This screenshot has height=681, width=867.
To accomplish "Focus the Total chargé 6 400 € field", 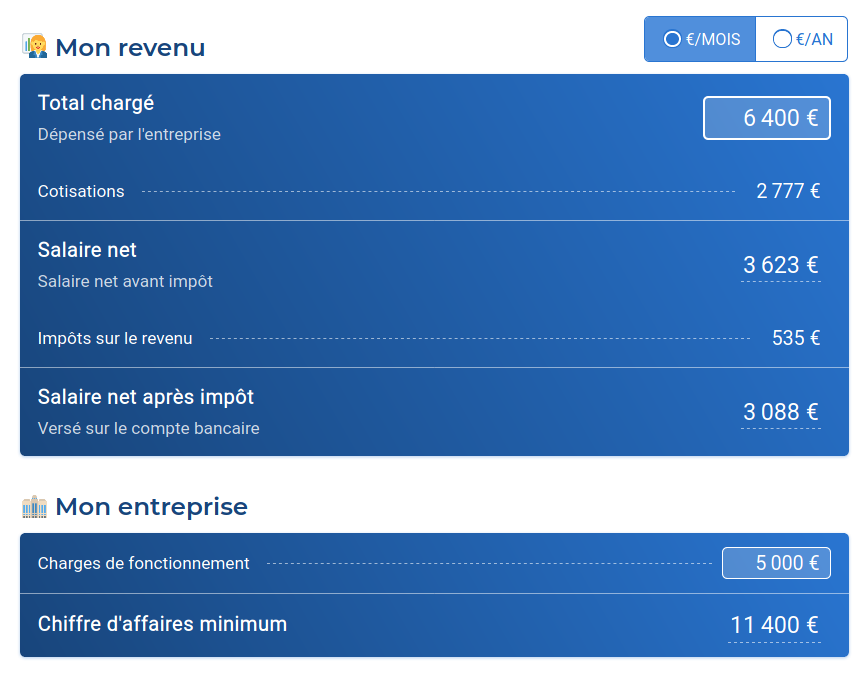I will tap(766, 118).
